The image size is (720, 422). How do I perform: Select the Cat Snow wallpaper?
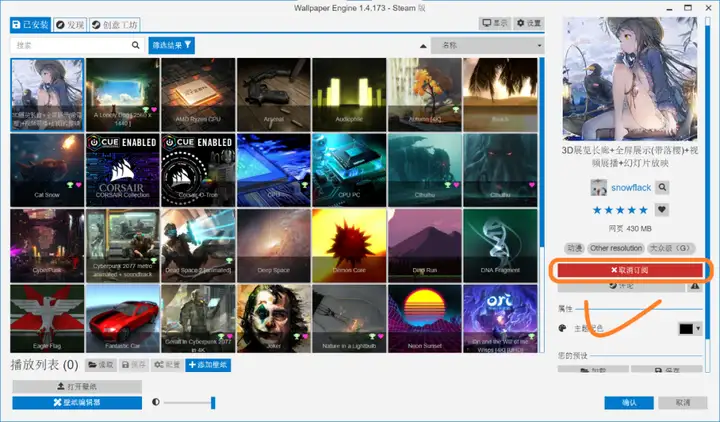pos(47,170)
